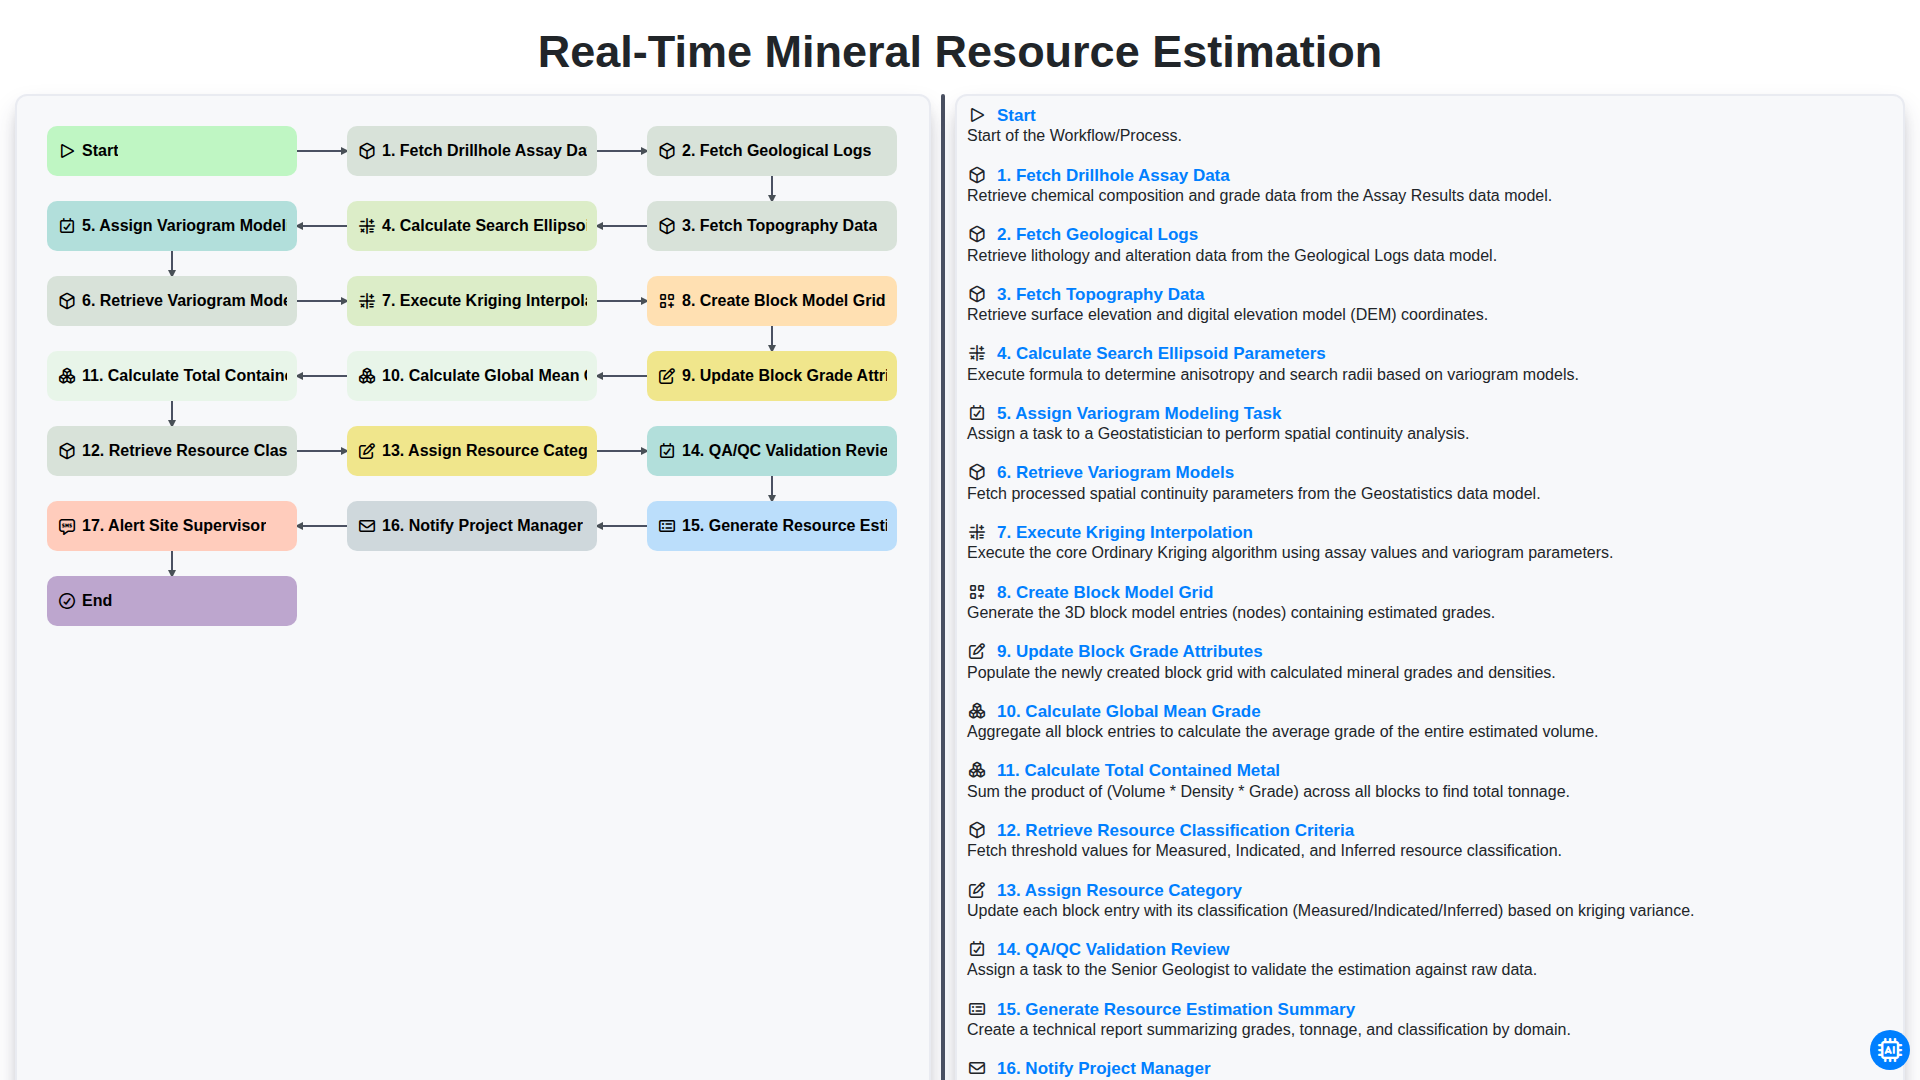Viewport: 1920px width, 1080px height.
Task: Select the 12. Retrieve Resource Clas node
Action: 172,451
